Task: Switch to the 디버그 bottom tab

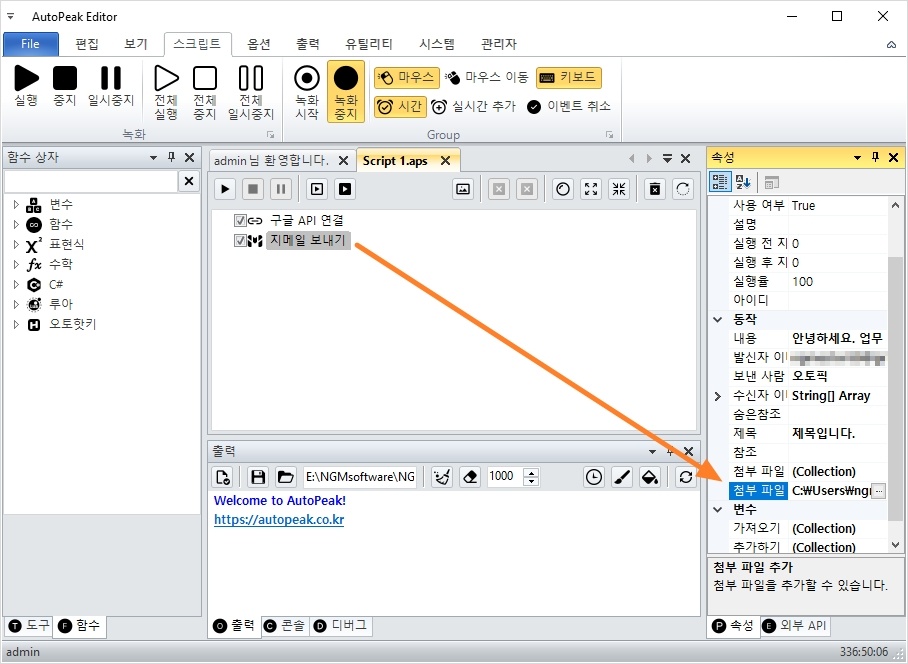Action: click(340, 626)
